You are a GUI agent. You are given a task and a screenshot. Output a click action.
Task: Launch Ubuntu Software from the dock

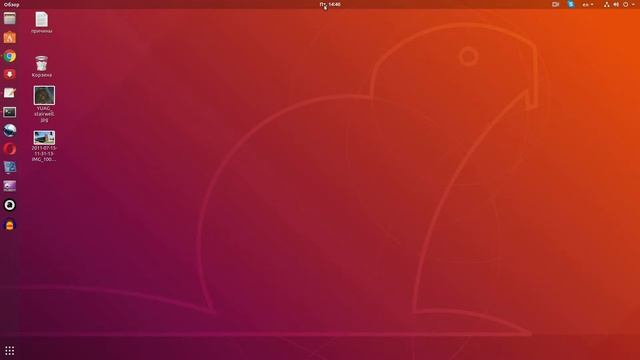coord(10,38)
